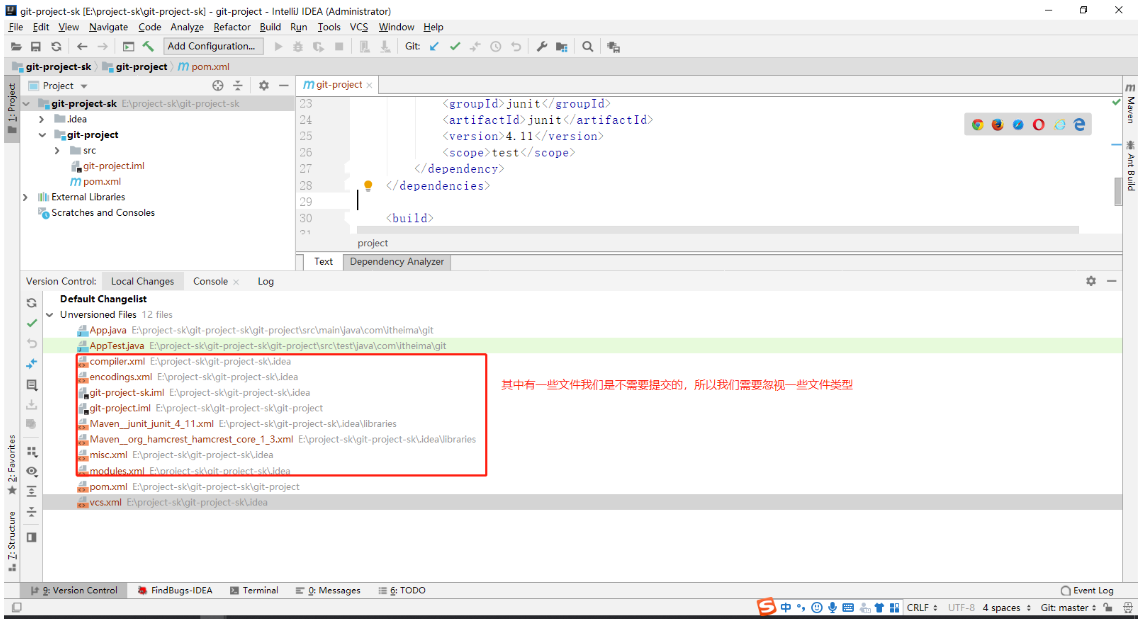Toggle the preview diff panel icon
This screenshot has height=619, width=1144.
[x=31, y=537]
